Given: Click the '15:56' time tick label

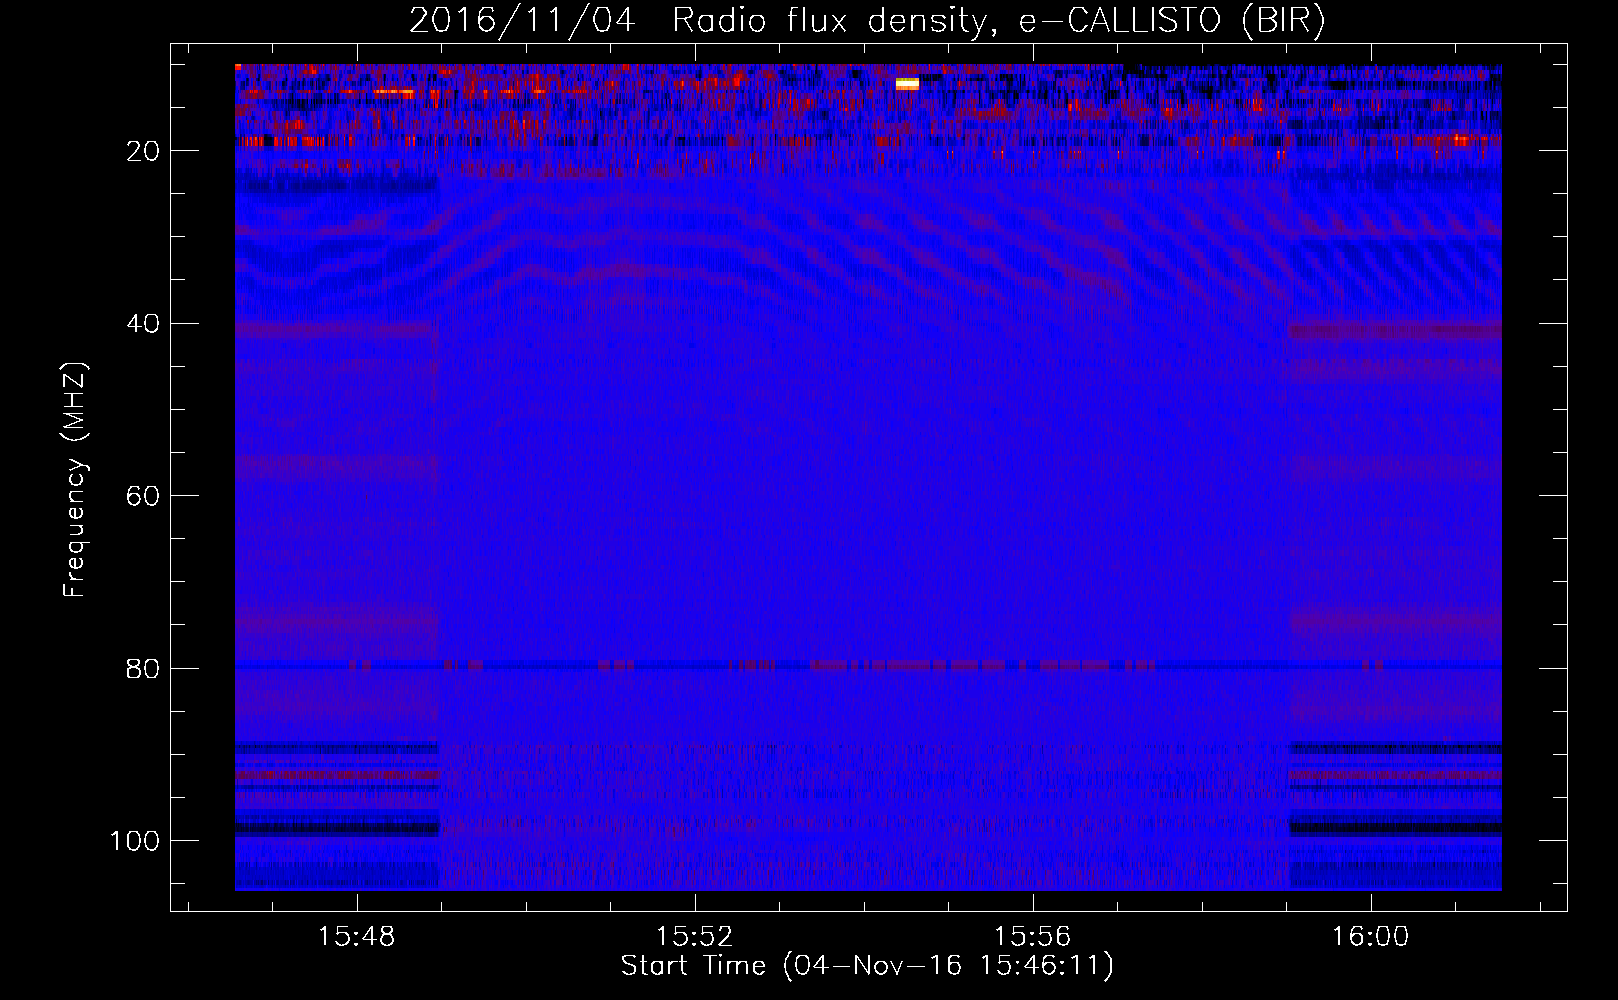Looking at the screenshot, I should pyautogui.click(x=1032, y=937).
